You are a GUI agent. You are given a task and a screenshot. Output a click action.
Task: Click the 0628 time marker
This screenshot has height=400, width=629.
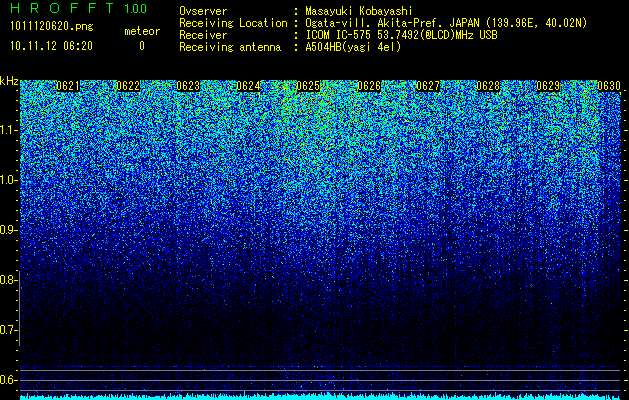[489, 85]
